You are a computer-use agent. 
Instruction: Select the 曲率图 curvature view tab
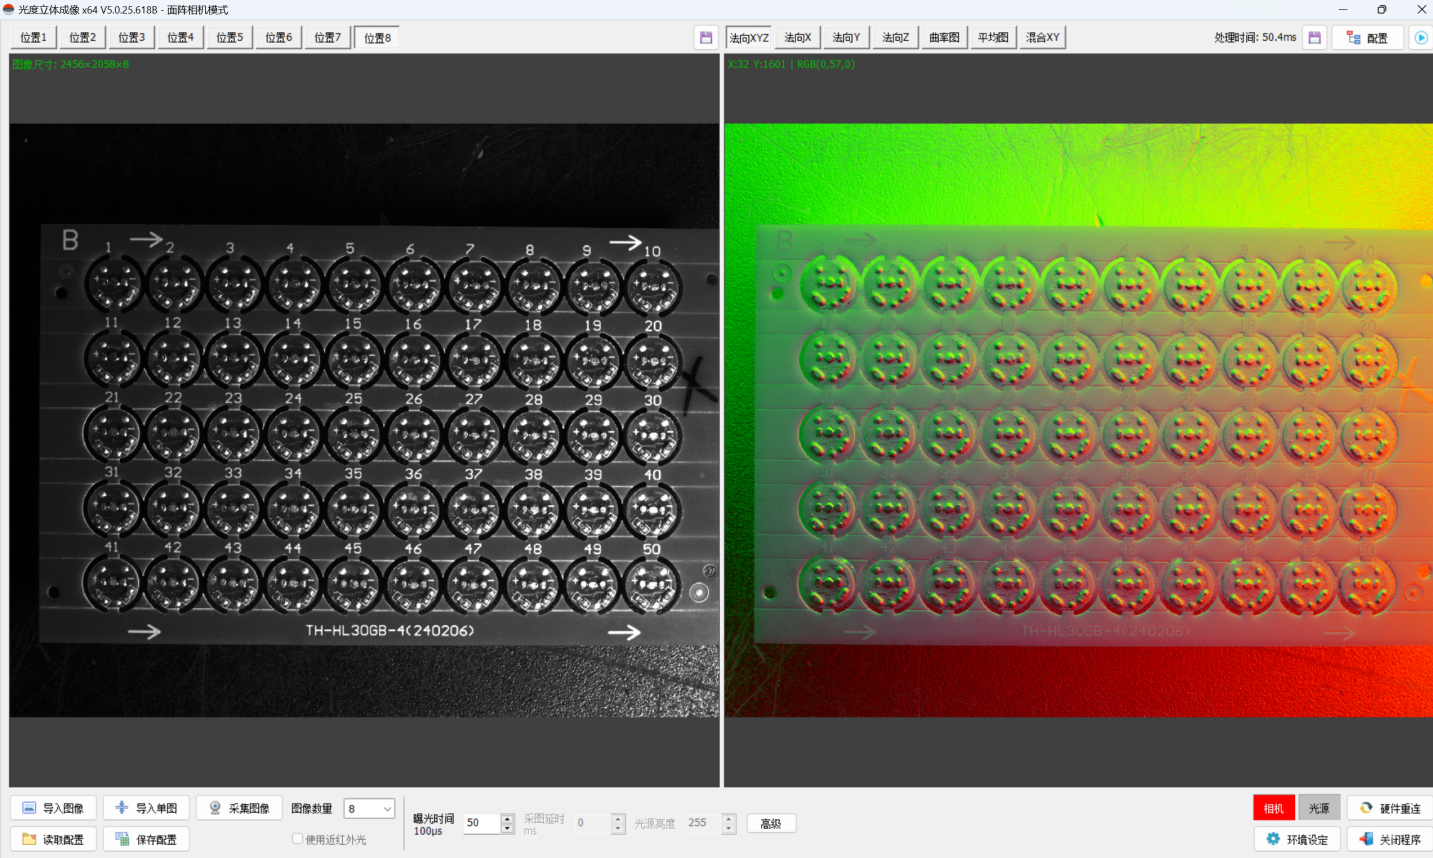coord(944,38)
